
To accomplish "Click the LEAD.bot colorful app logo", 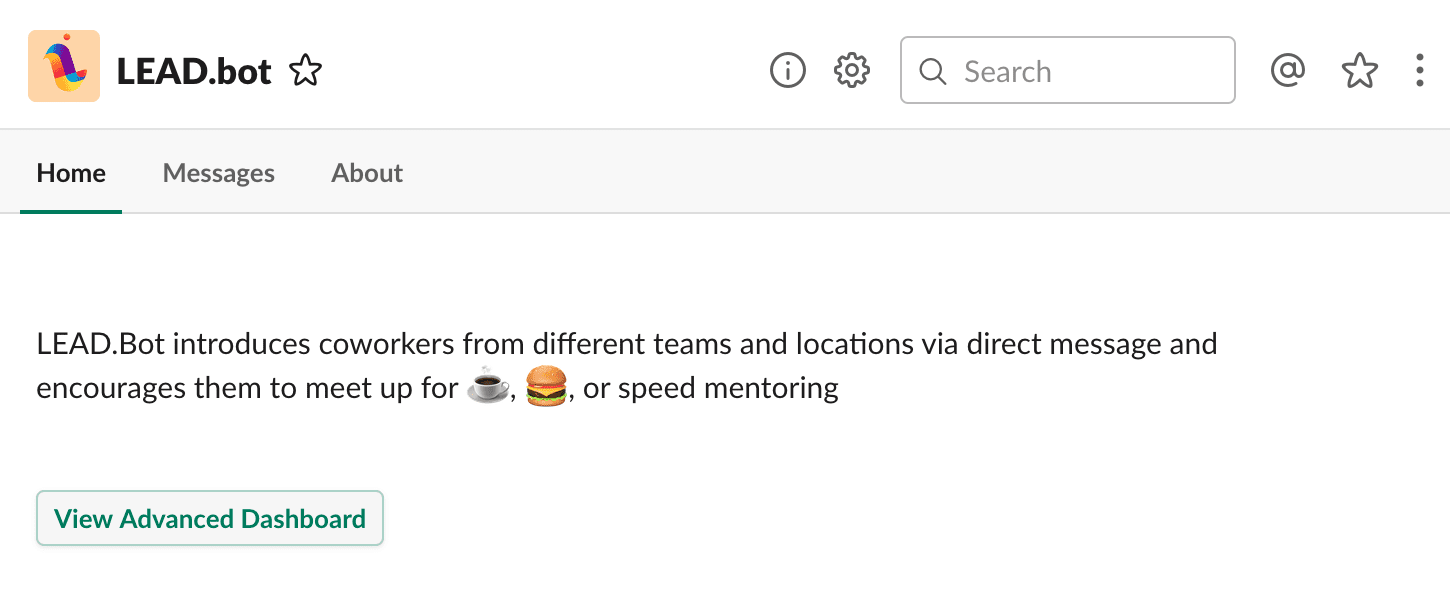I will (64, 66).
